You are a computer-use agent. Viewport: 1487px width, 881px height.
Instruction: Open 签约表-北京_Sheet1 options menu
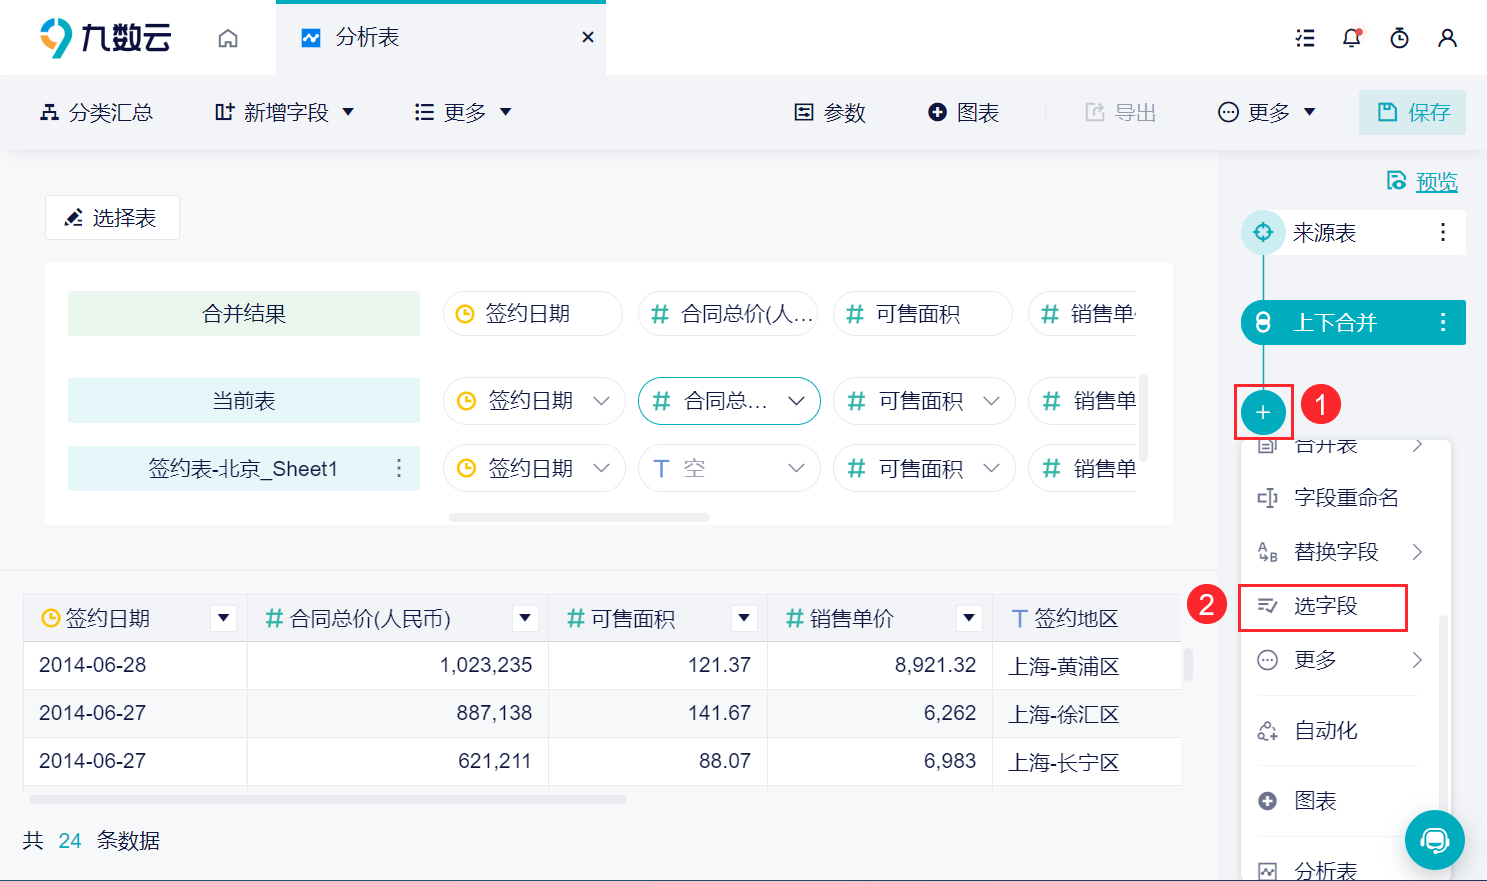tap(399, 468)
